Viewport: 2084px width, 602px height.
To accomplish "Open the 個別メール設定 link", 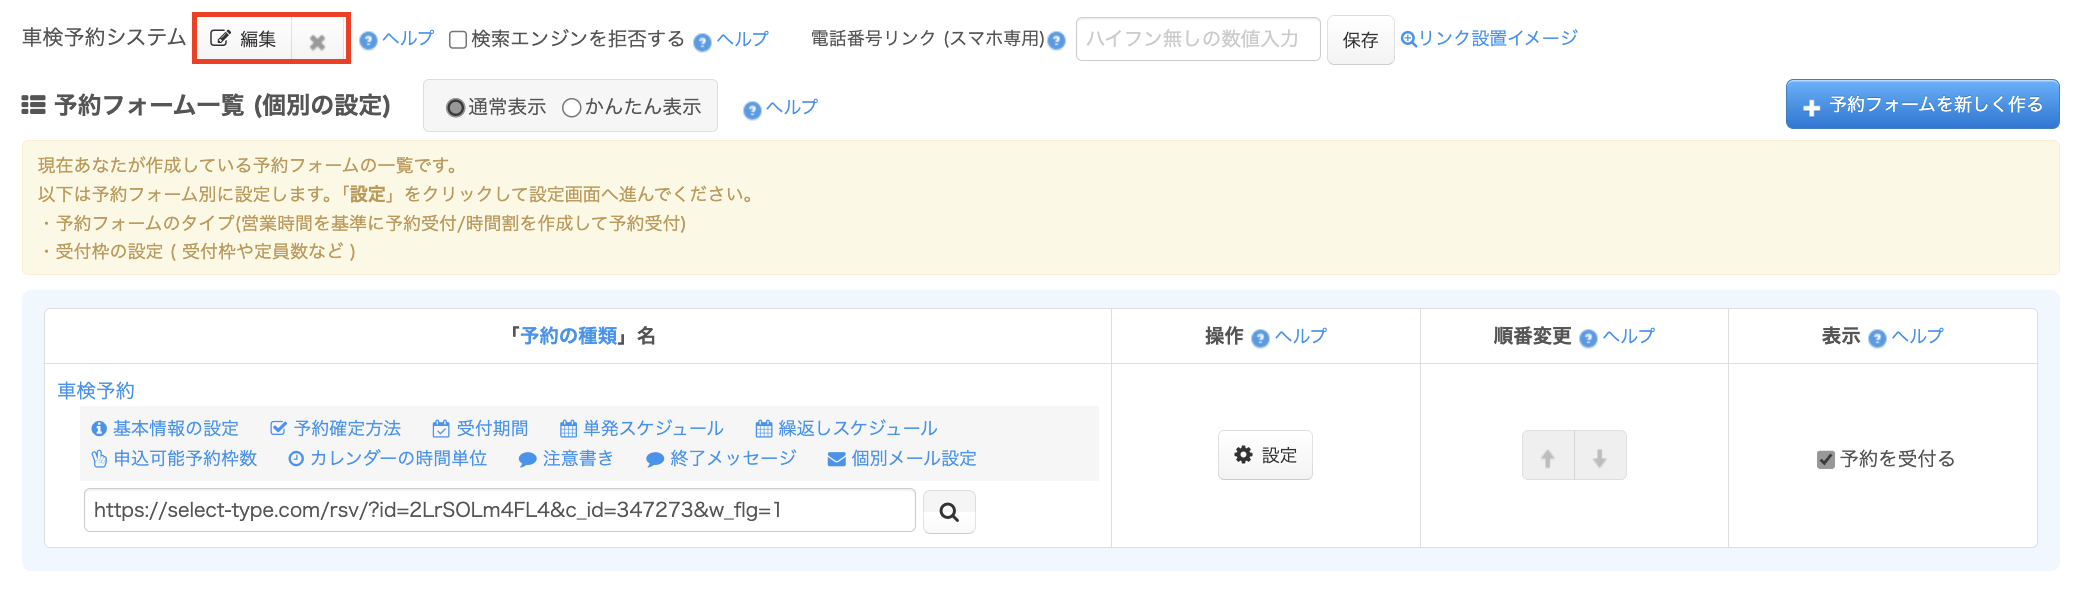I will coord(902,458).
